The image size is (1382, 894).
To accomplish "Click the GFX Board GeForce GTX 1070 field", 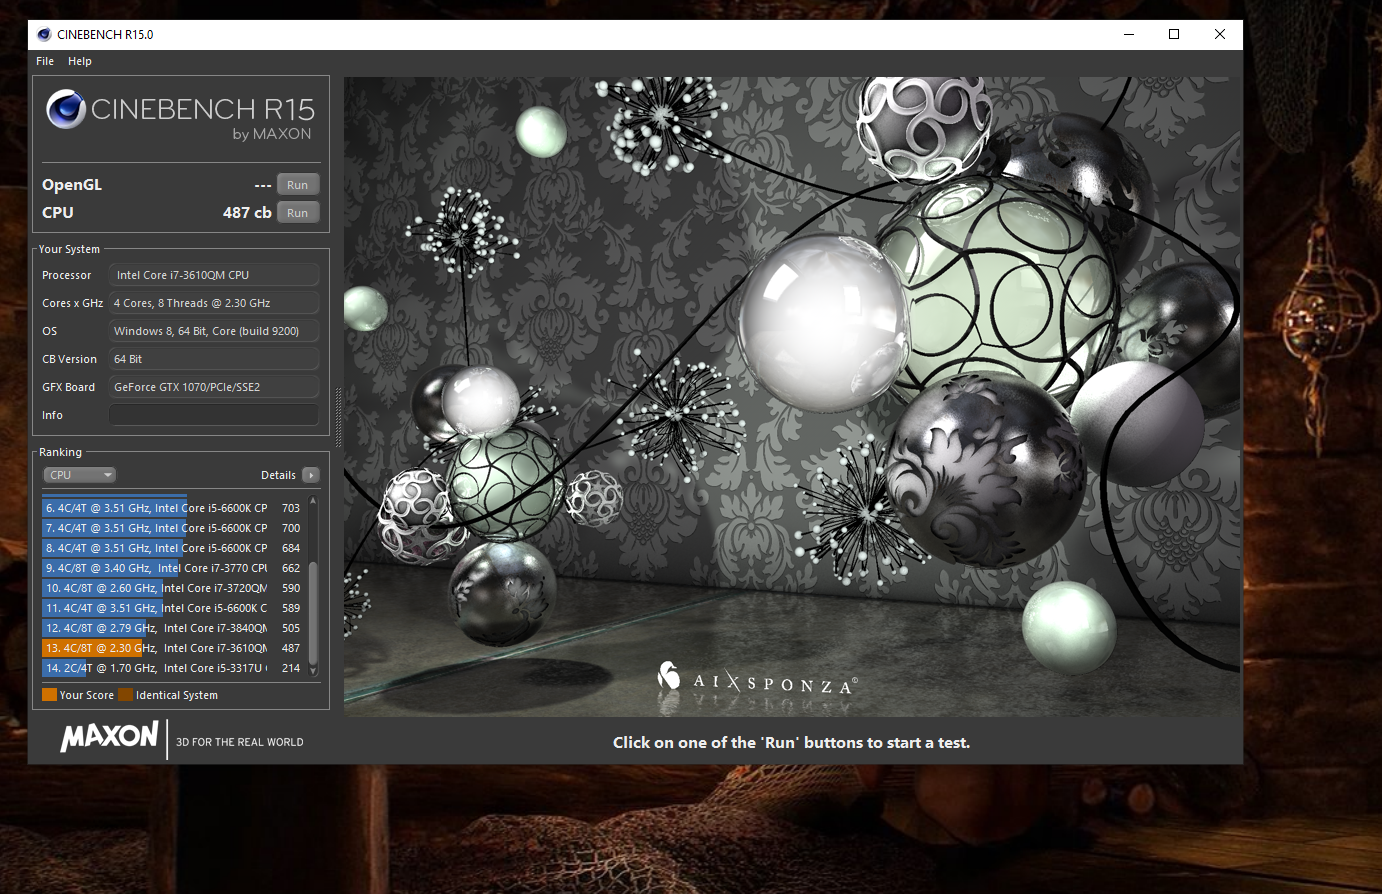I will (x=214, y=387).
